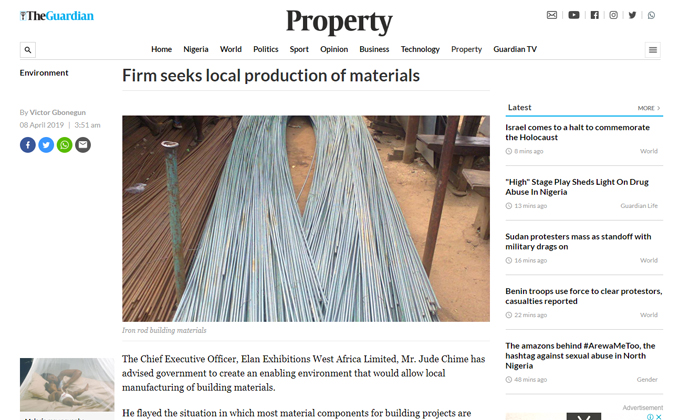Open the Sudan protesters standoff story
This screenshot has height=420, width=690.
pos(578,241)
